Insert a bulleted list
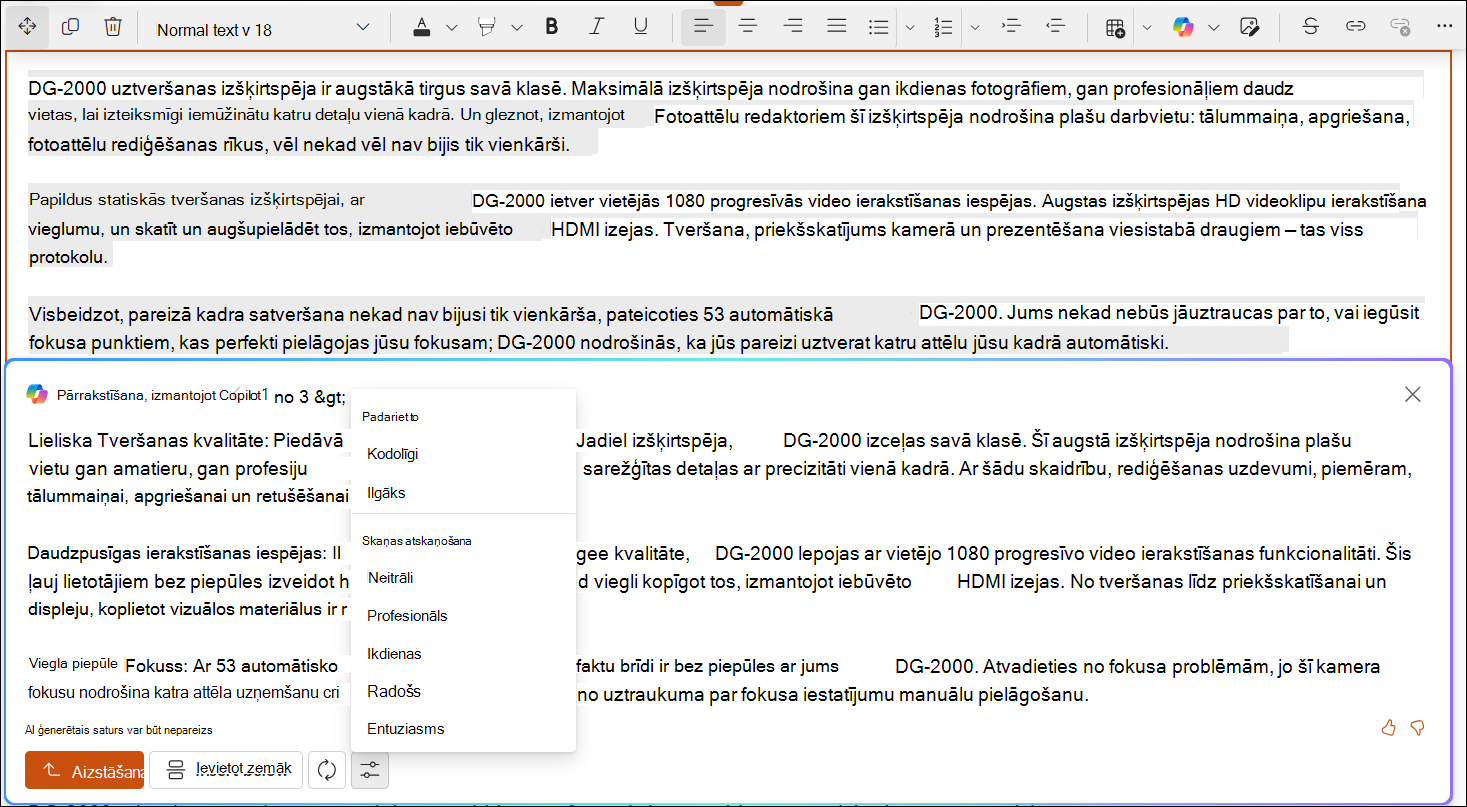1467x807 pixels. point(879,27)
